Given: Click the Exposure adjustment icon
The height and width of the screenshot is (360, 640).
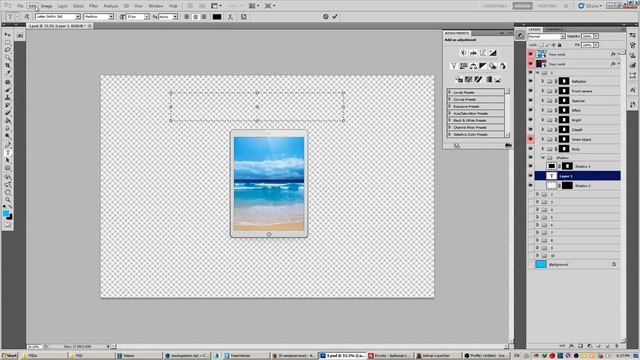Looking at the screenshot, I should [x=493, y=53].
